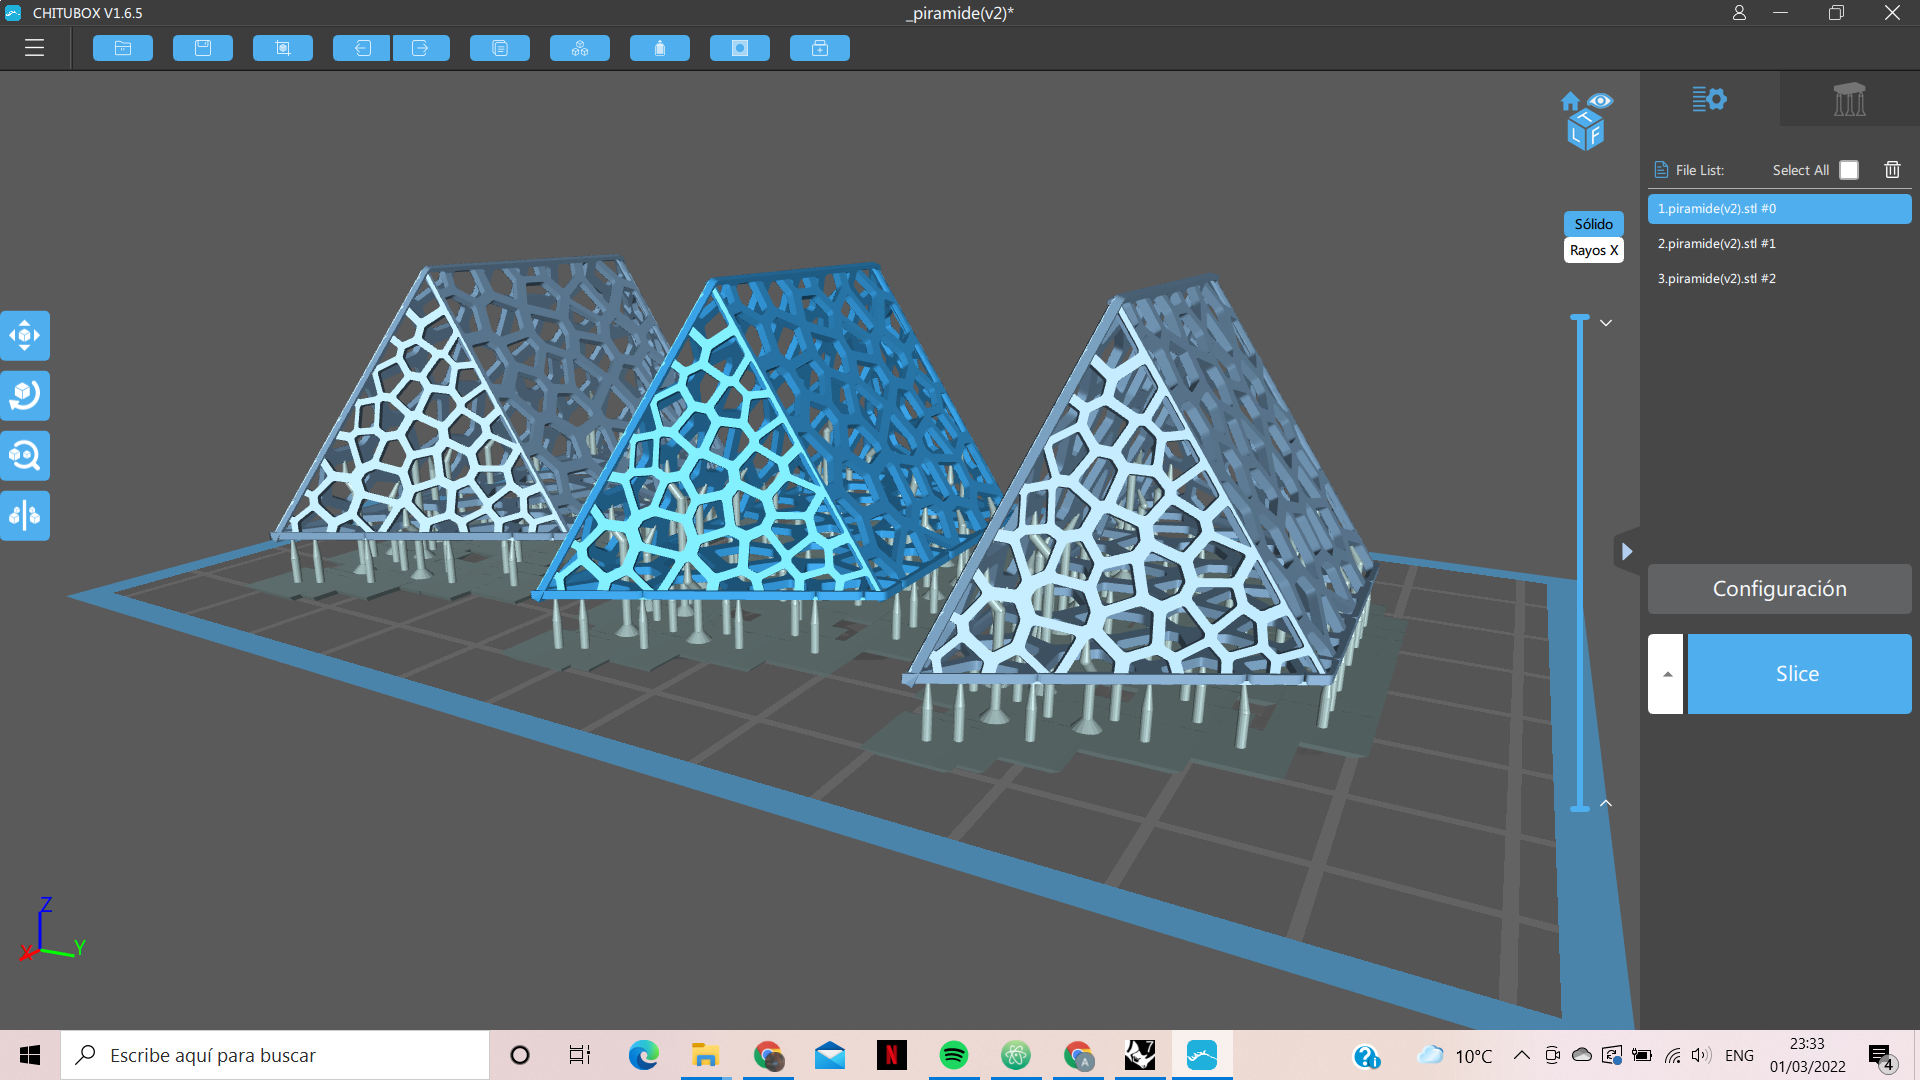Click the Save toolbar icon

(x=203, y=48)
